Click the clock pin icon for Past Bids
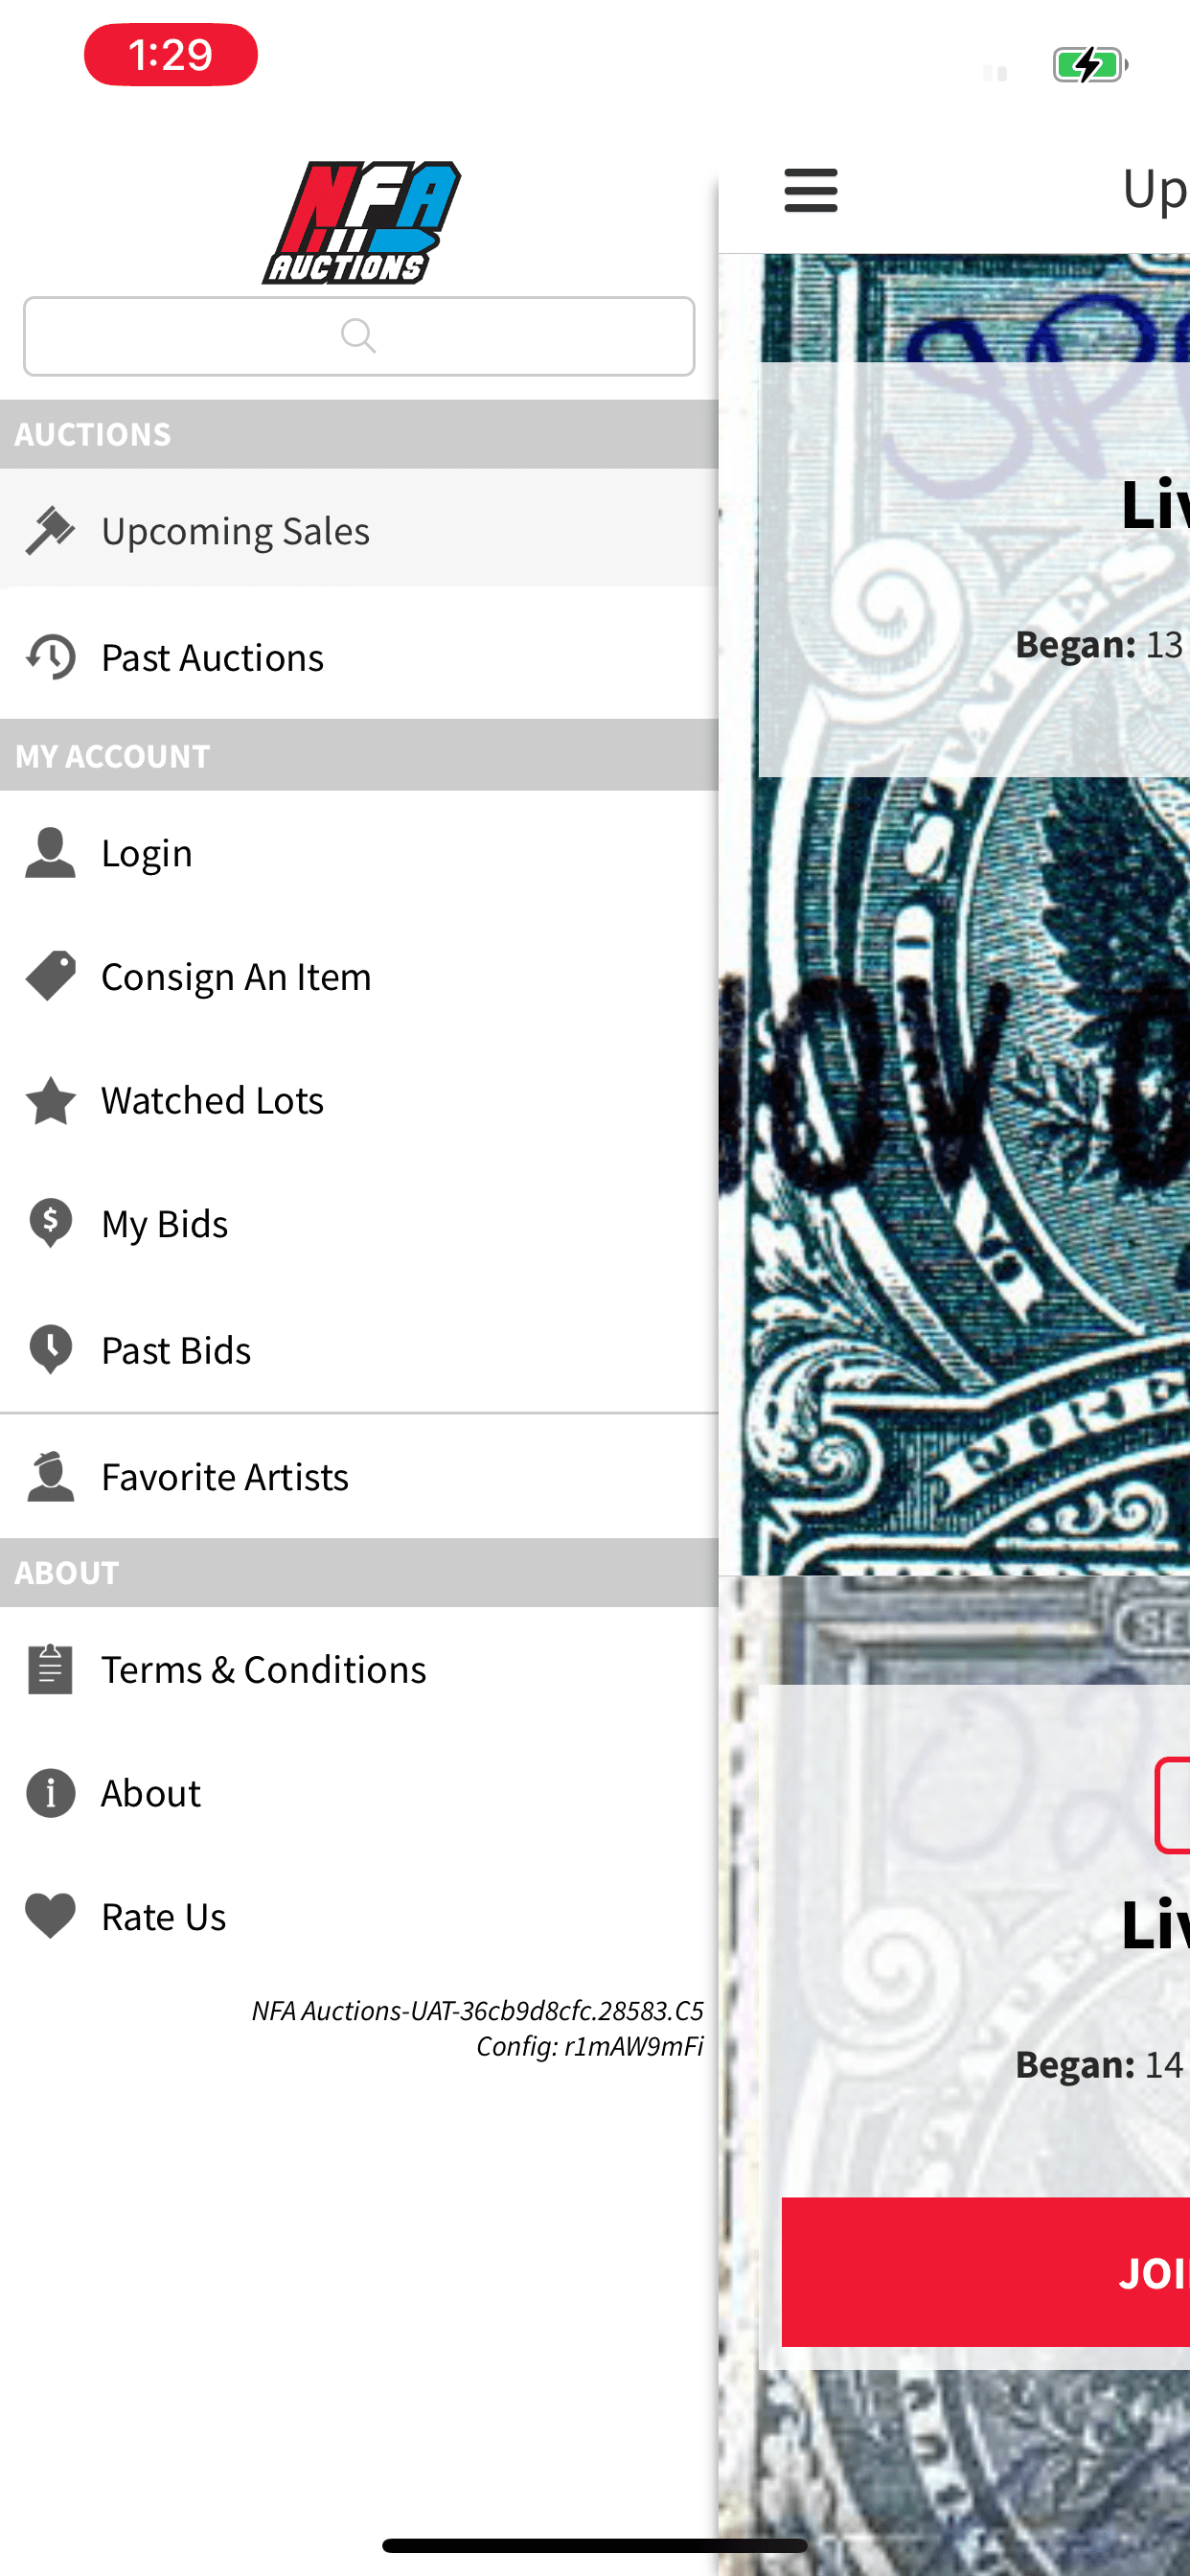1190x2576 pixels. point(50,1350)
